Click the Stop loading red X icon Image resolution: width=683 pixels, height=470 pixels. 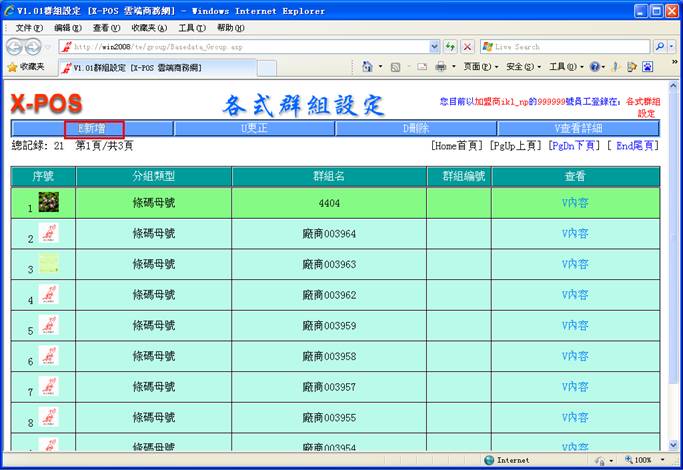tap(467, 47)
